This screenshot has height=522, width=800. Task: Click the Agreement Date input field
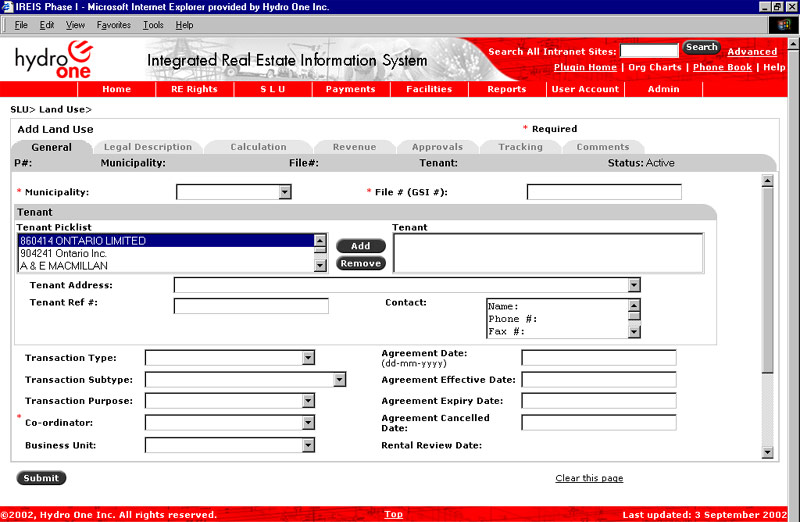[x=599, y=358]
